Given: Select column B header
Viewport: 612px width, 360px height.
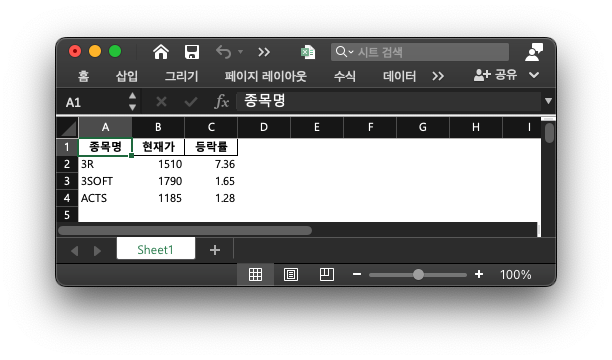Looking at the screenshot, I should pyautogui.click(x=158, y=127).
